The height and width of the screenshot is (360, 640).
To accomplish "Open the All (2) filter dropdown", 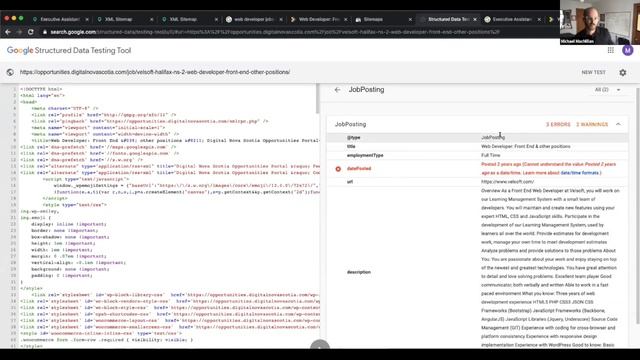I will coord(607,89).
